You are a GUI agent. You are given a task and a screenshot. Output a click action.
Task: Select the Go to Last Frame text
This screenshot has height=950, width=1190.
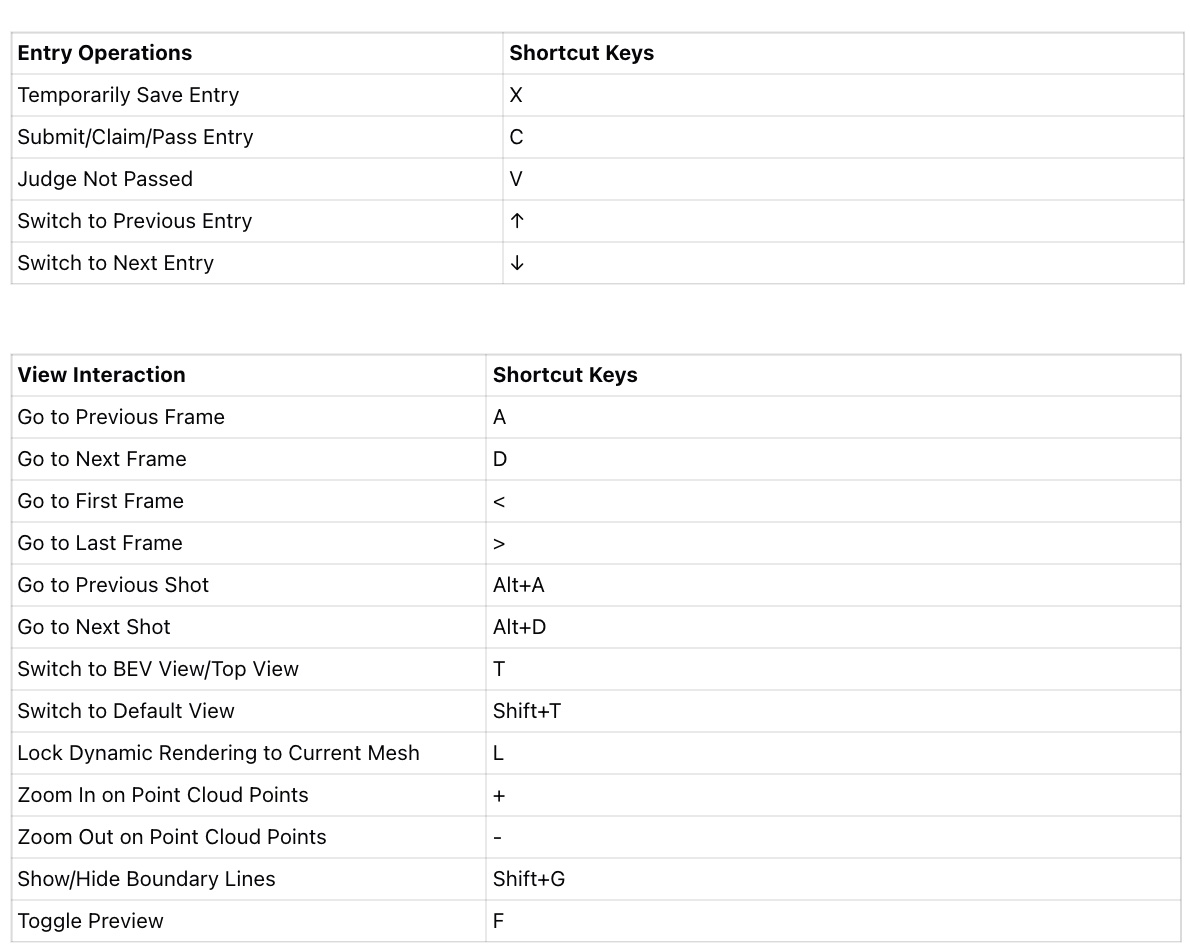click(x=100, y=543)
